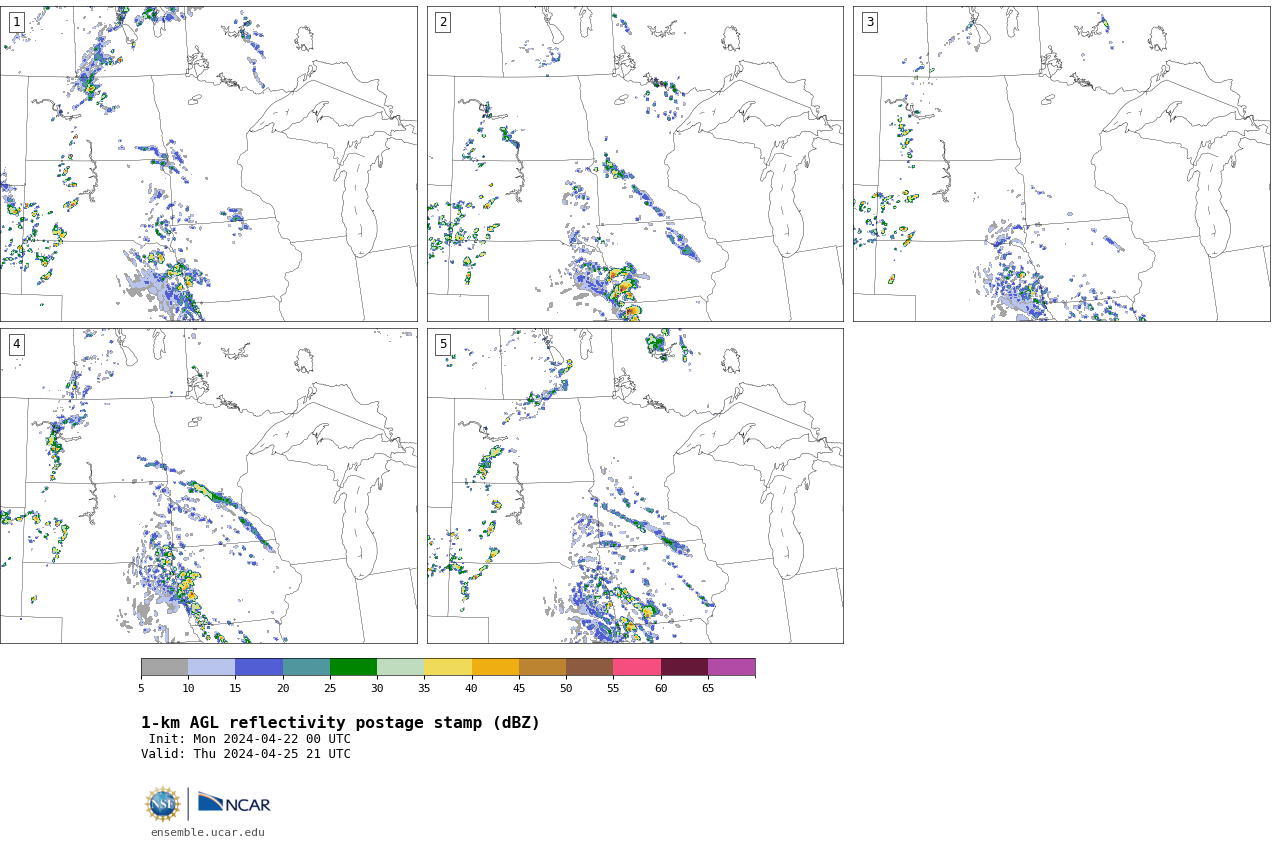1280x844 pixels.
Task: Open ensemble member 3 reflectivity map
Action: [1061, 164]
